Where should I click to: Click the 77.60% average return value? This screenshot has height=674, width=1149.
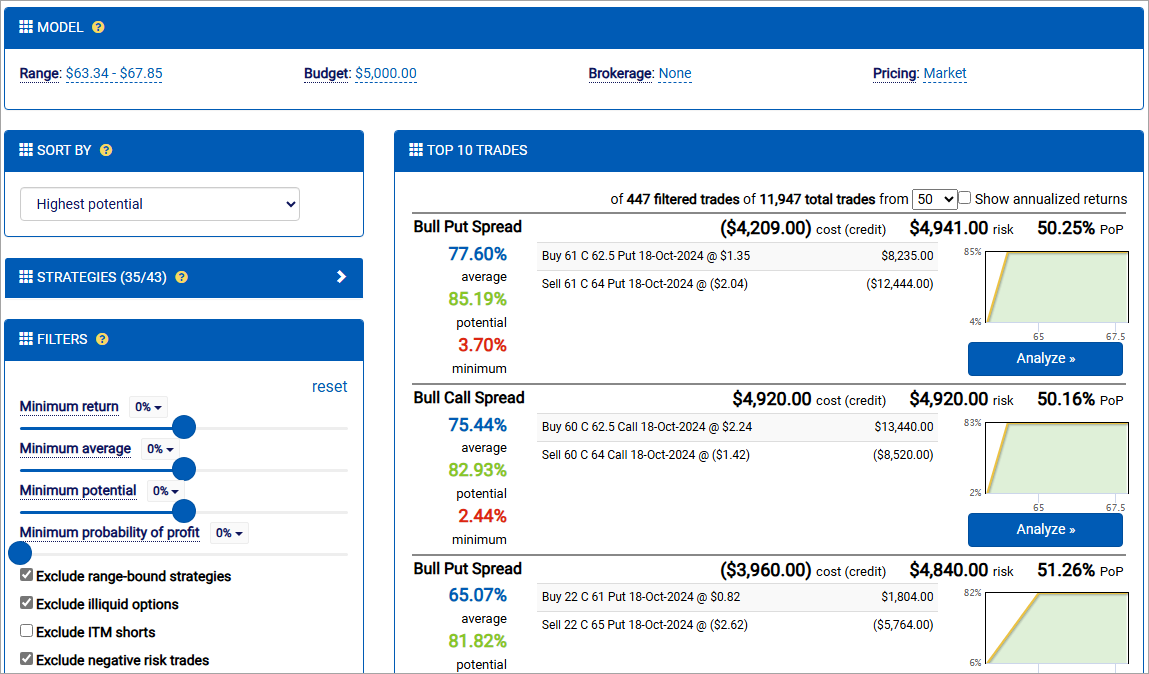tap(478, 254)
